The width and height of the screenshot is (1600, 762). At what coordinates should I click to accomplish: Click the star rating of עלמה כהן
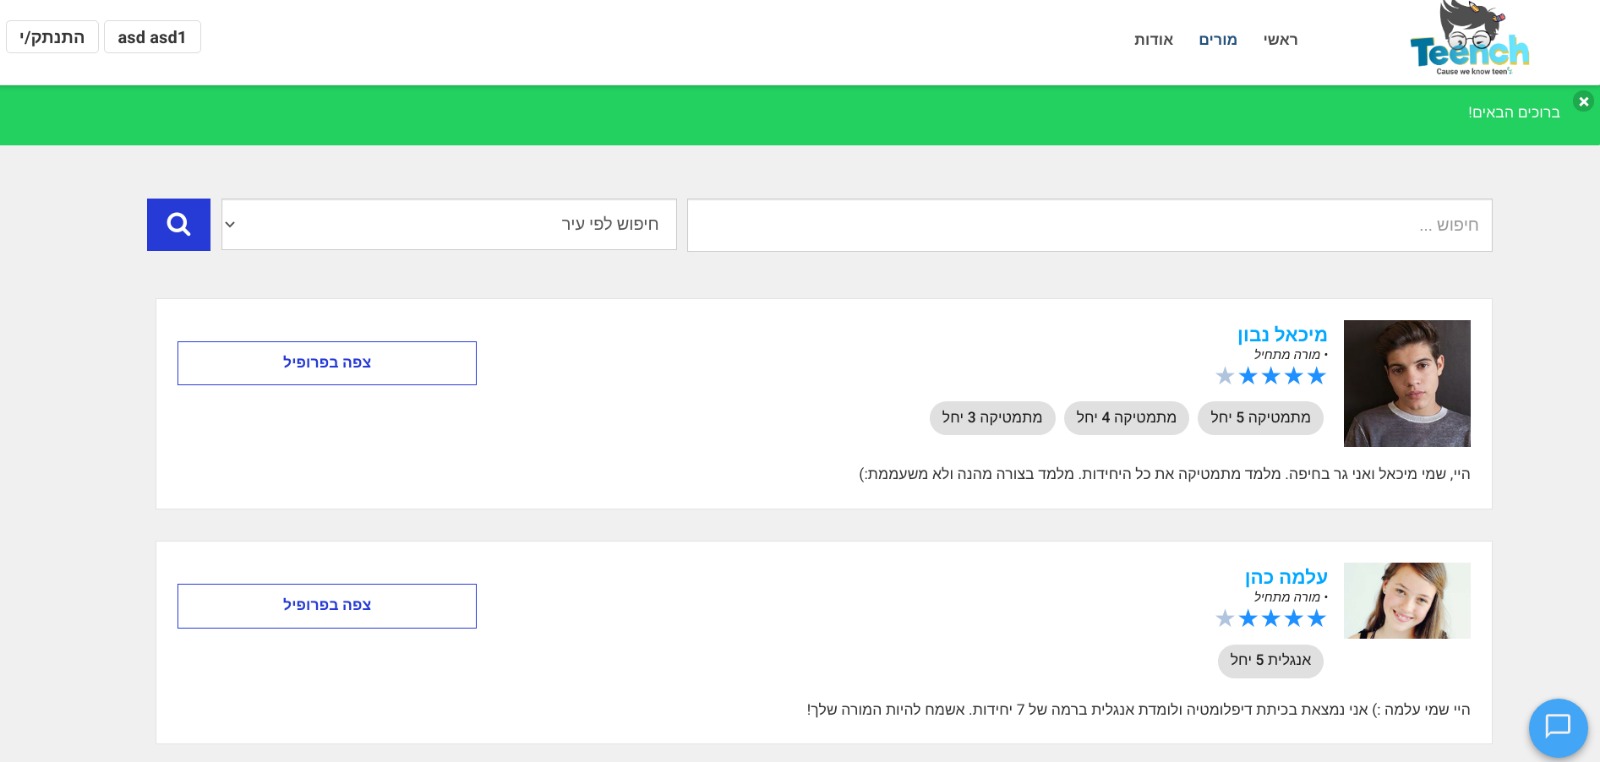[x=1271, y=618]
